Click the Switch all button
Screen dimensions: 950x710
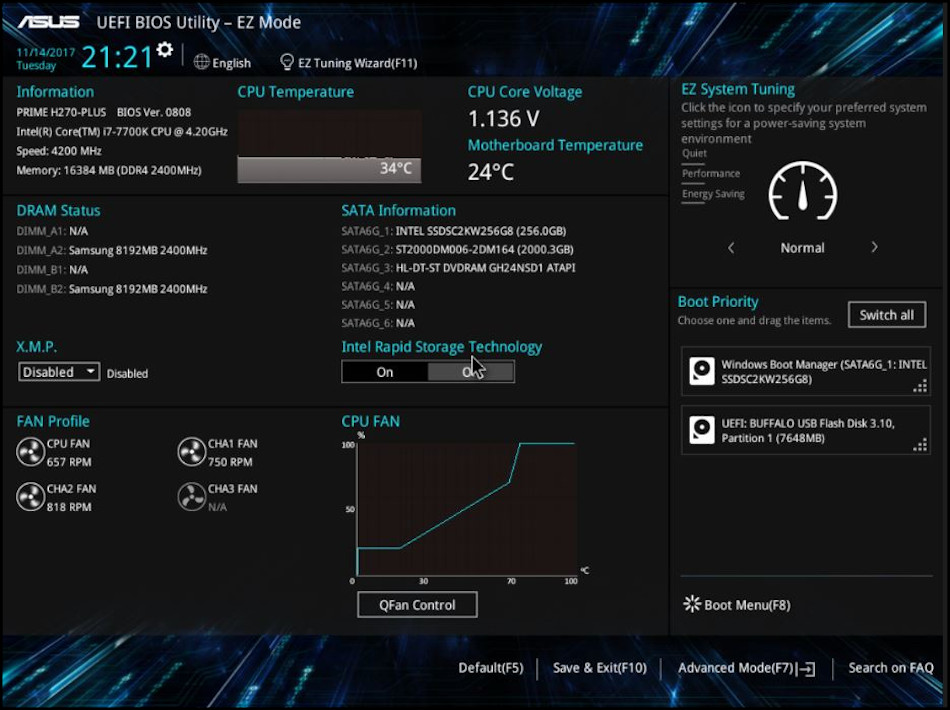tap(887, 315)
